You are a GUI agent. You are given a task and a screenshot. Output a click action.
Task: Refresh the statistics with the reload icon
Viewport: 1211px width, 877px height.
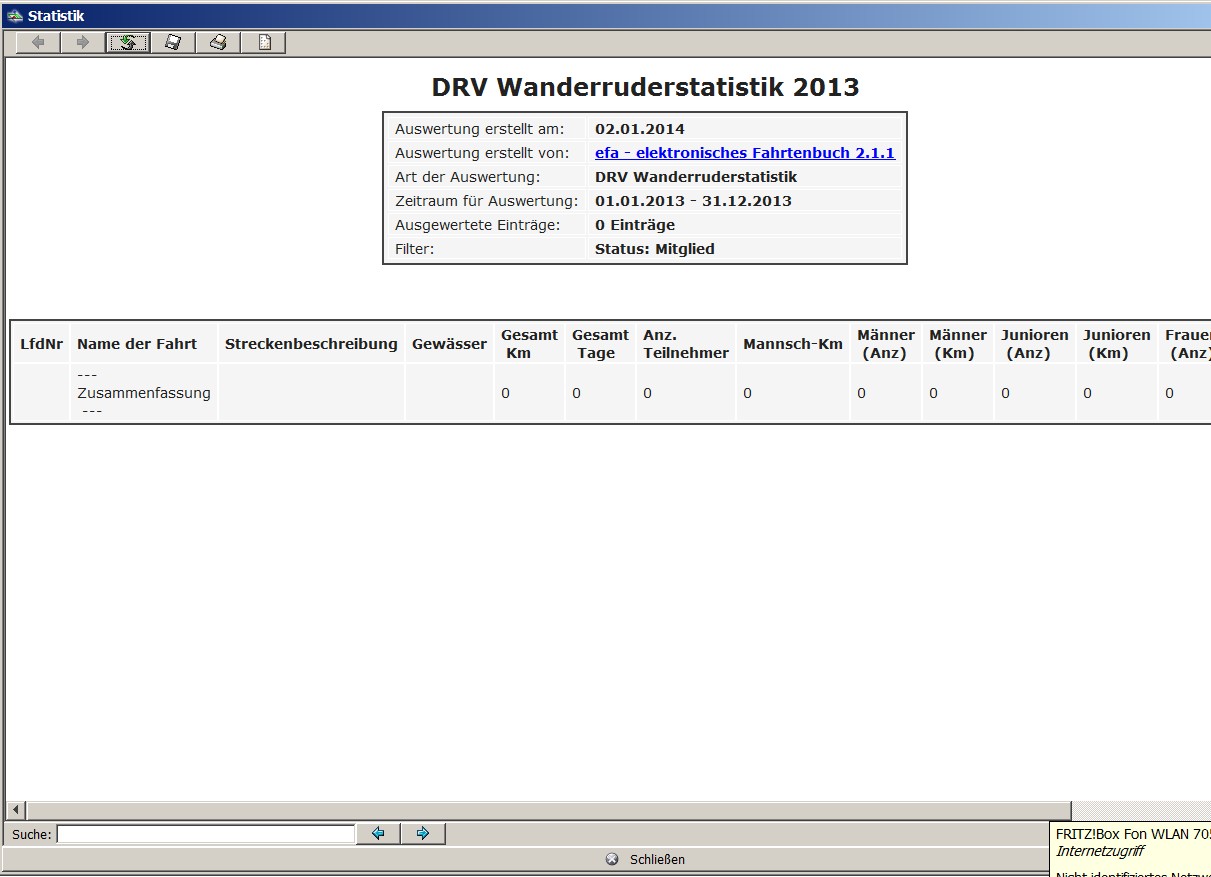point(128,41)
